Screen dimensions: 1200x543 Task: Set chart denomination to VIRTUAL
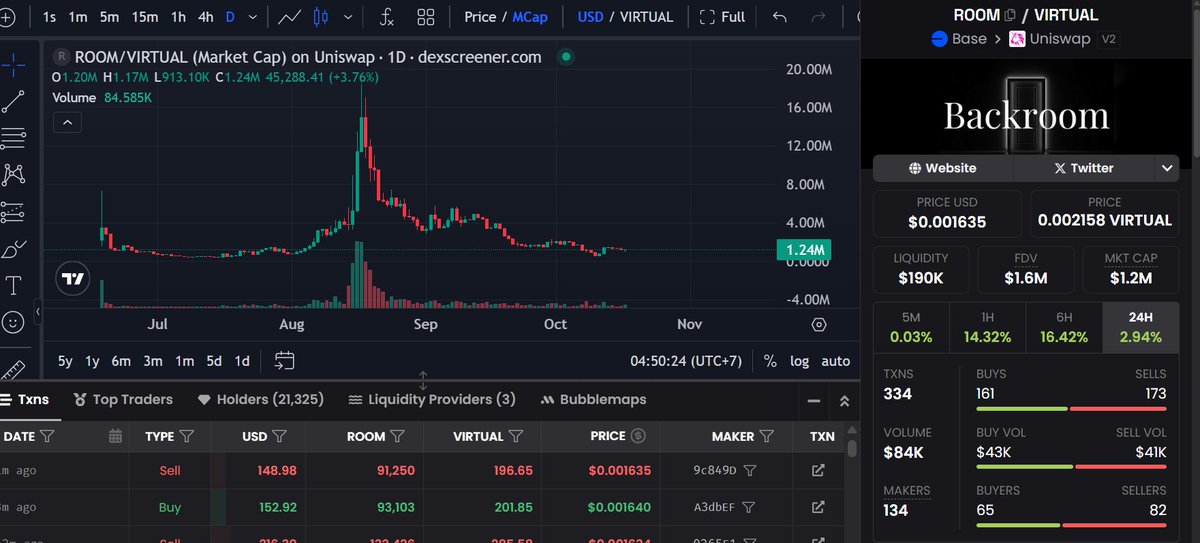point(648,17)
